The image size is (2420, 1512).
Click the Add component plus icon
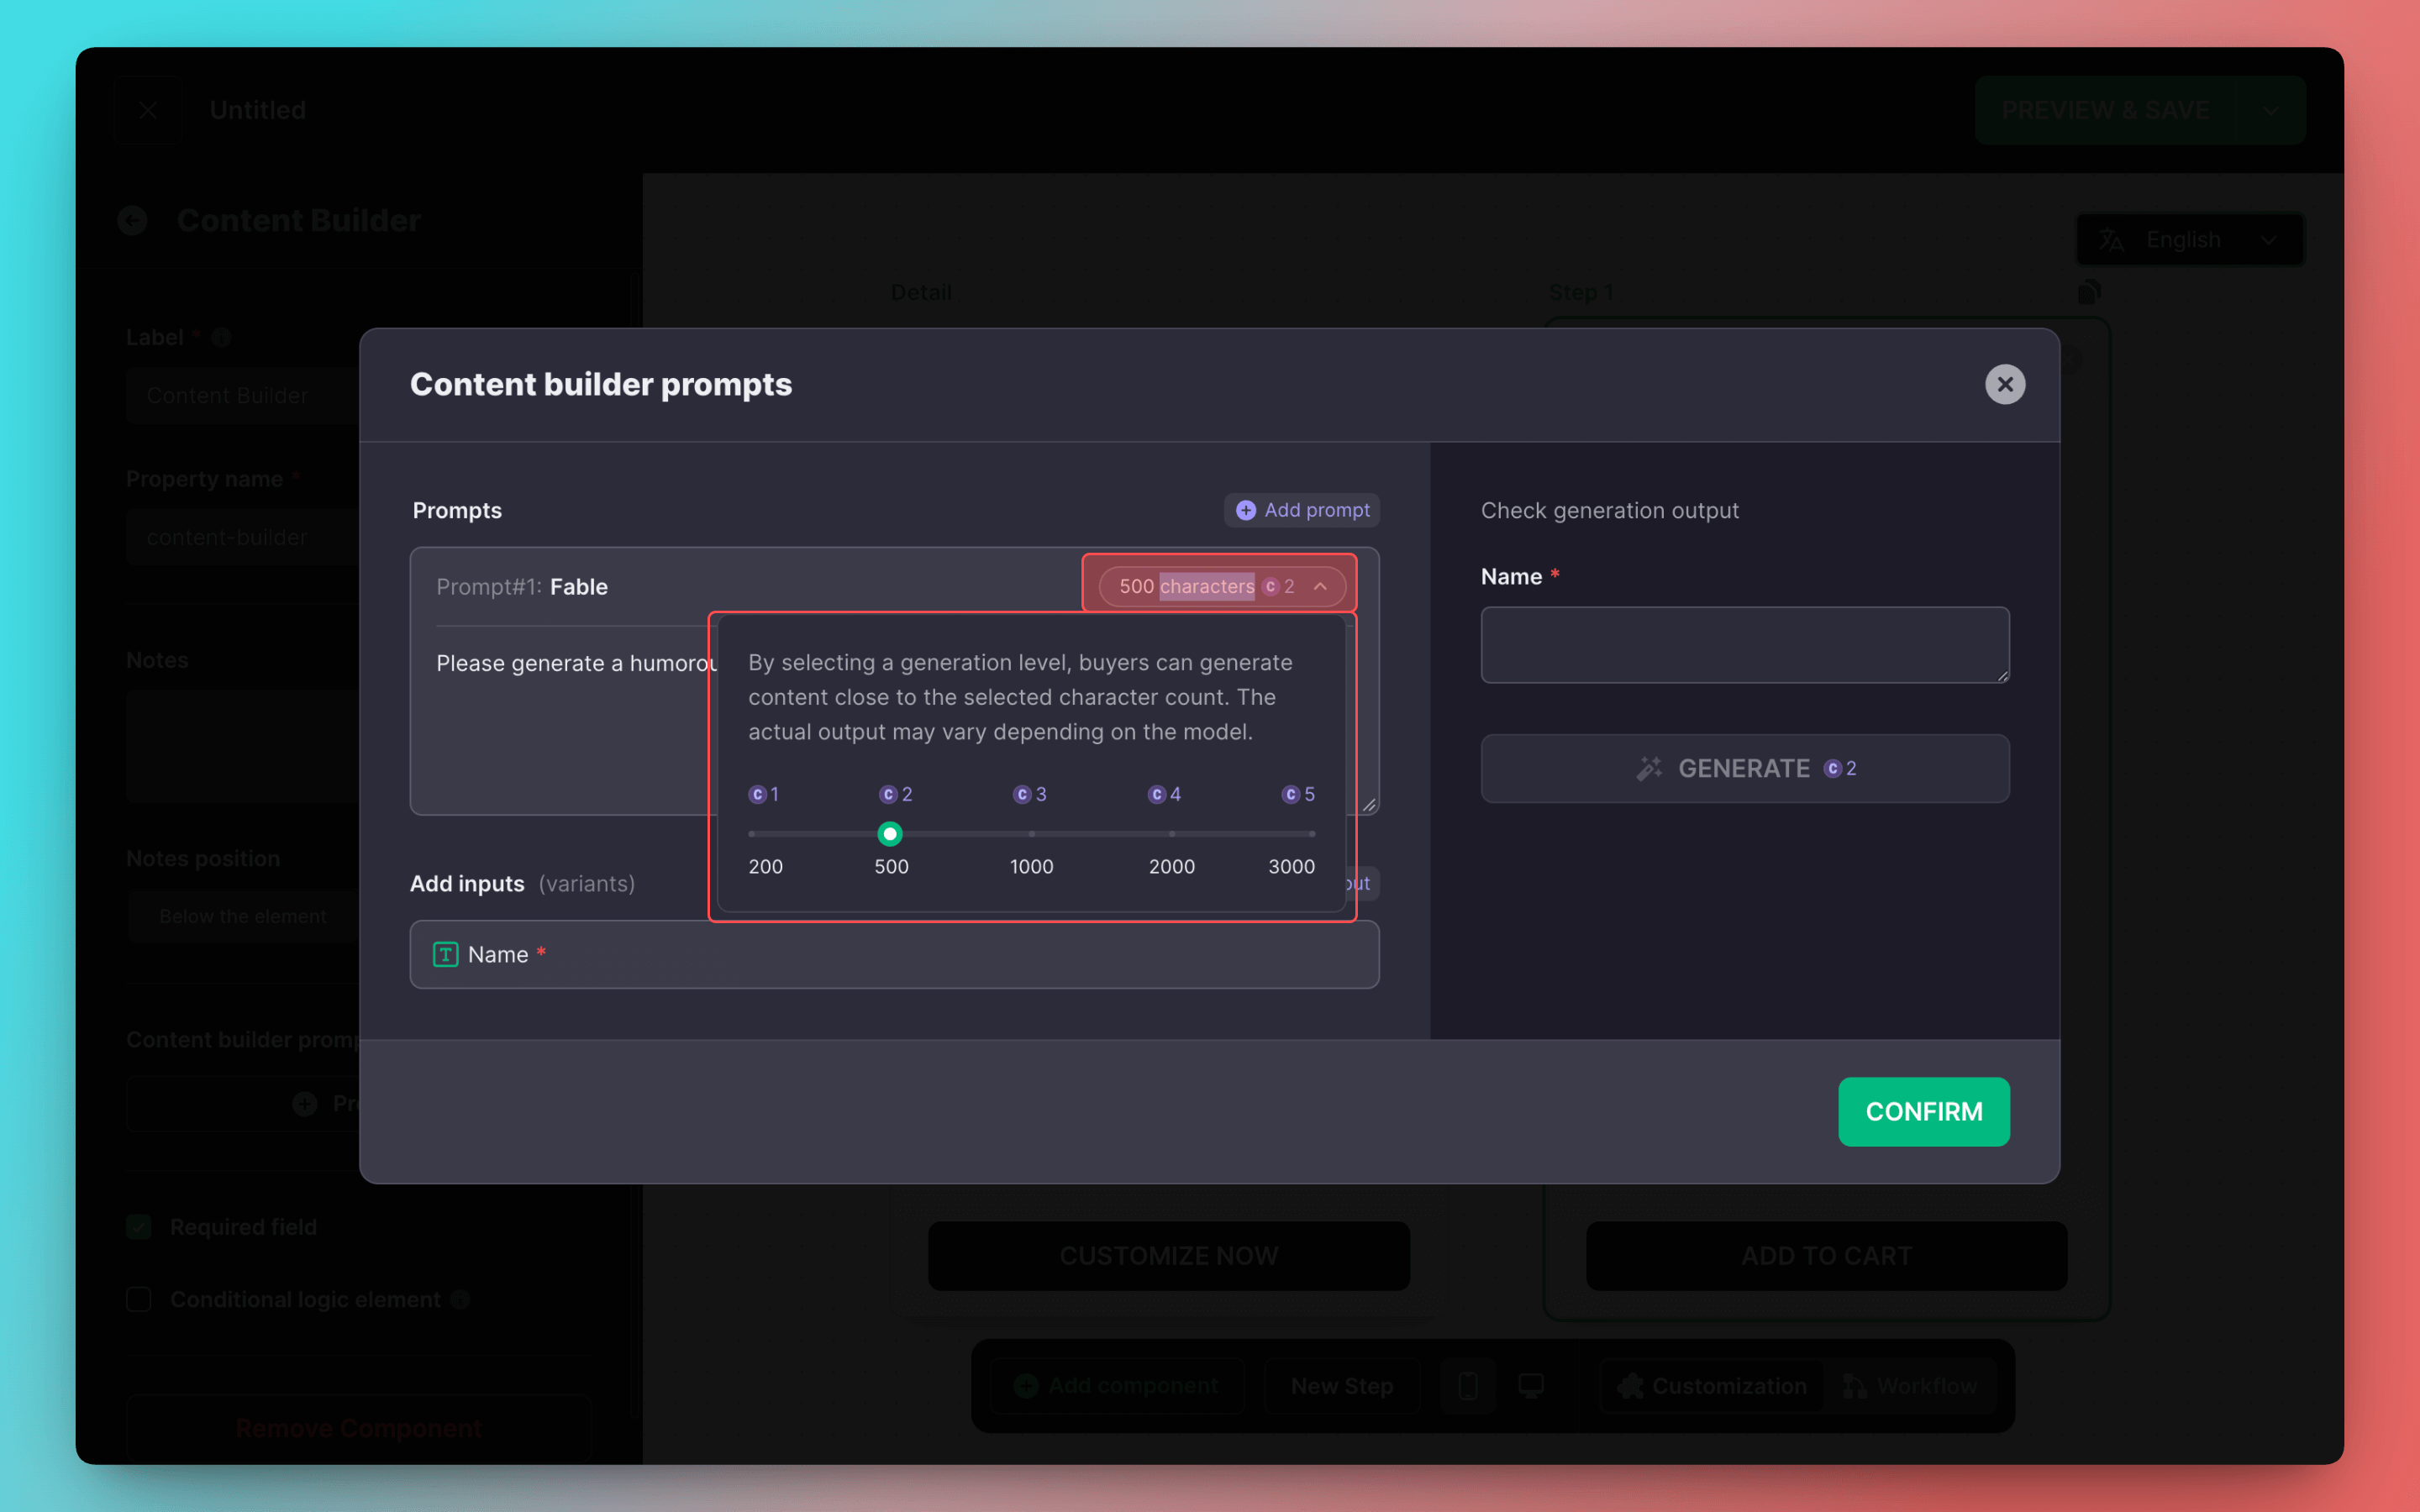[1026, 1385]
